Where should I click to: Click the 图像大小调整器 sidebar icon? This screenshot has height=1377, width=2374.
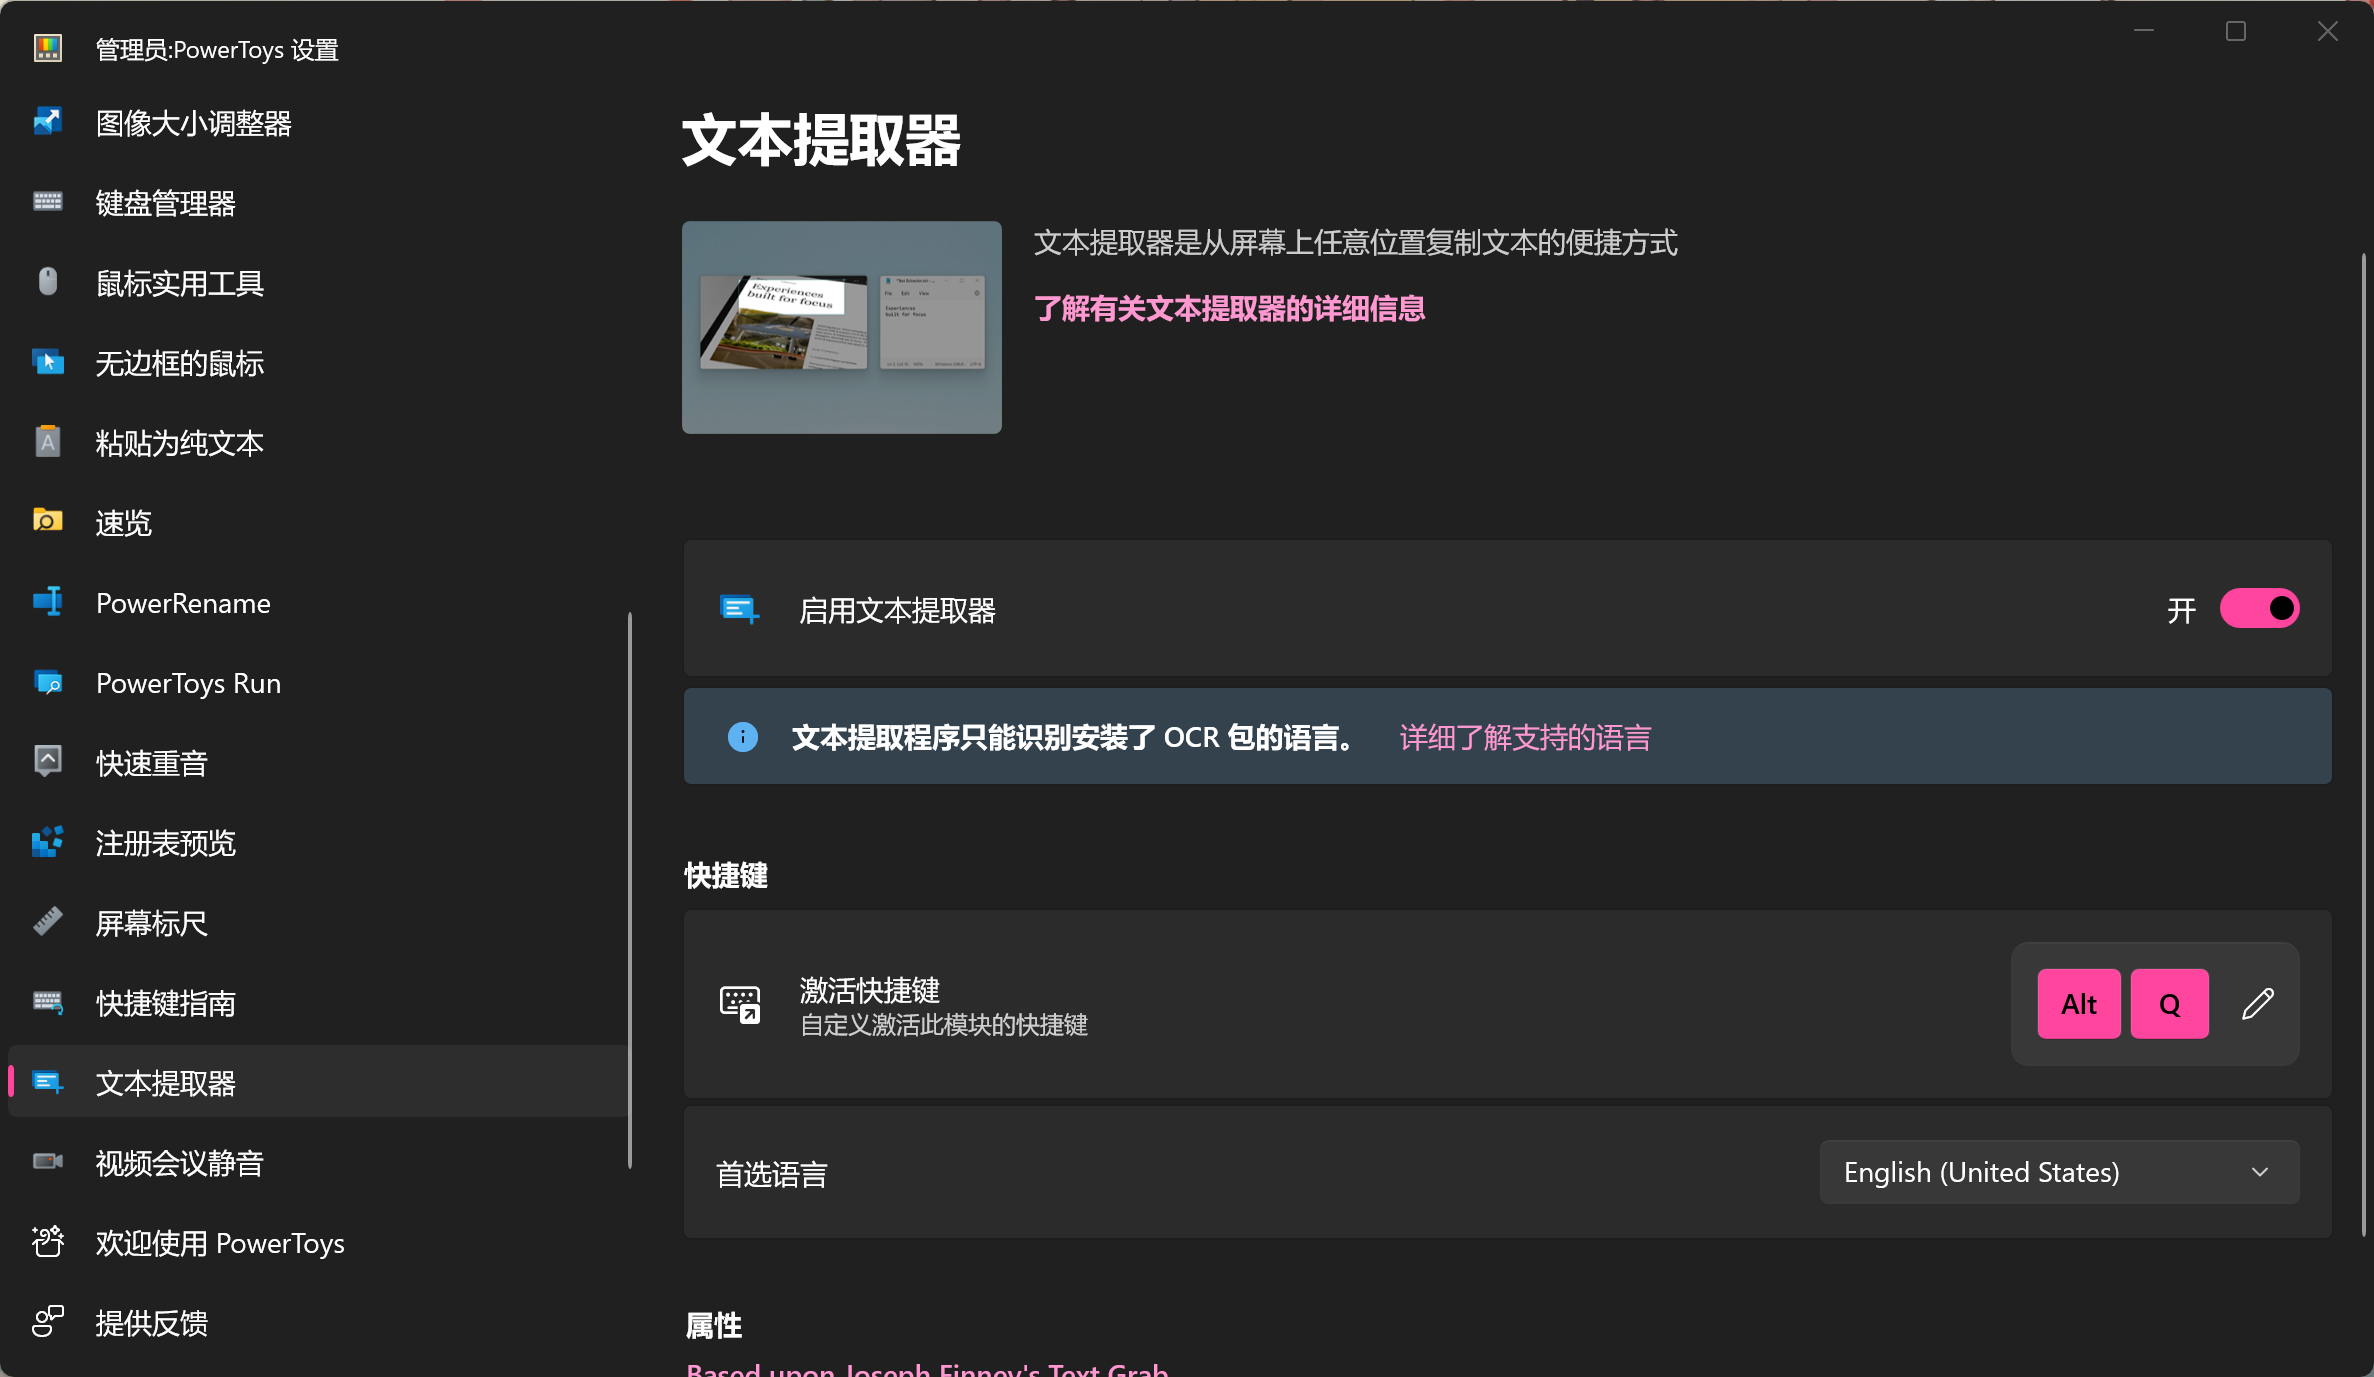pos(48,122)
